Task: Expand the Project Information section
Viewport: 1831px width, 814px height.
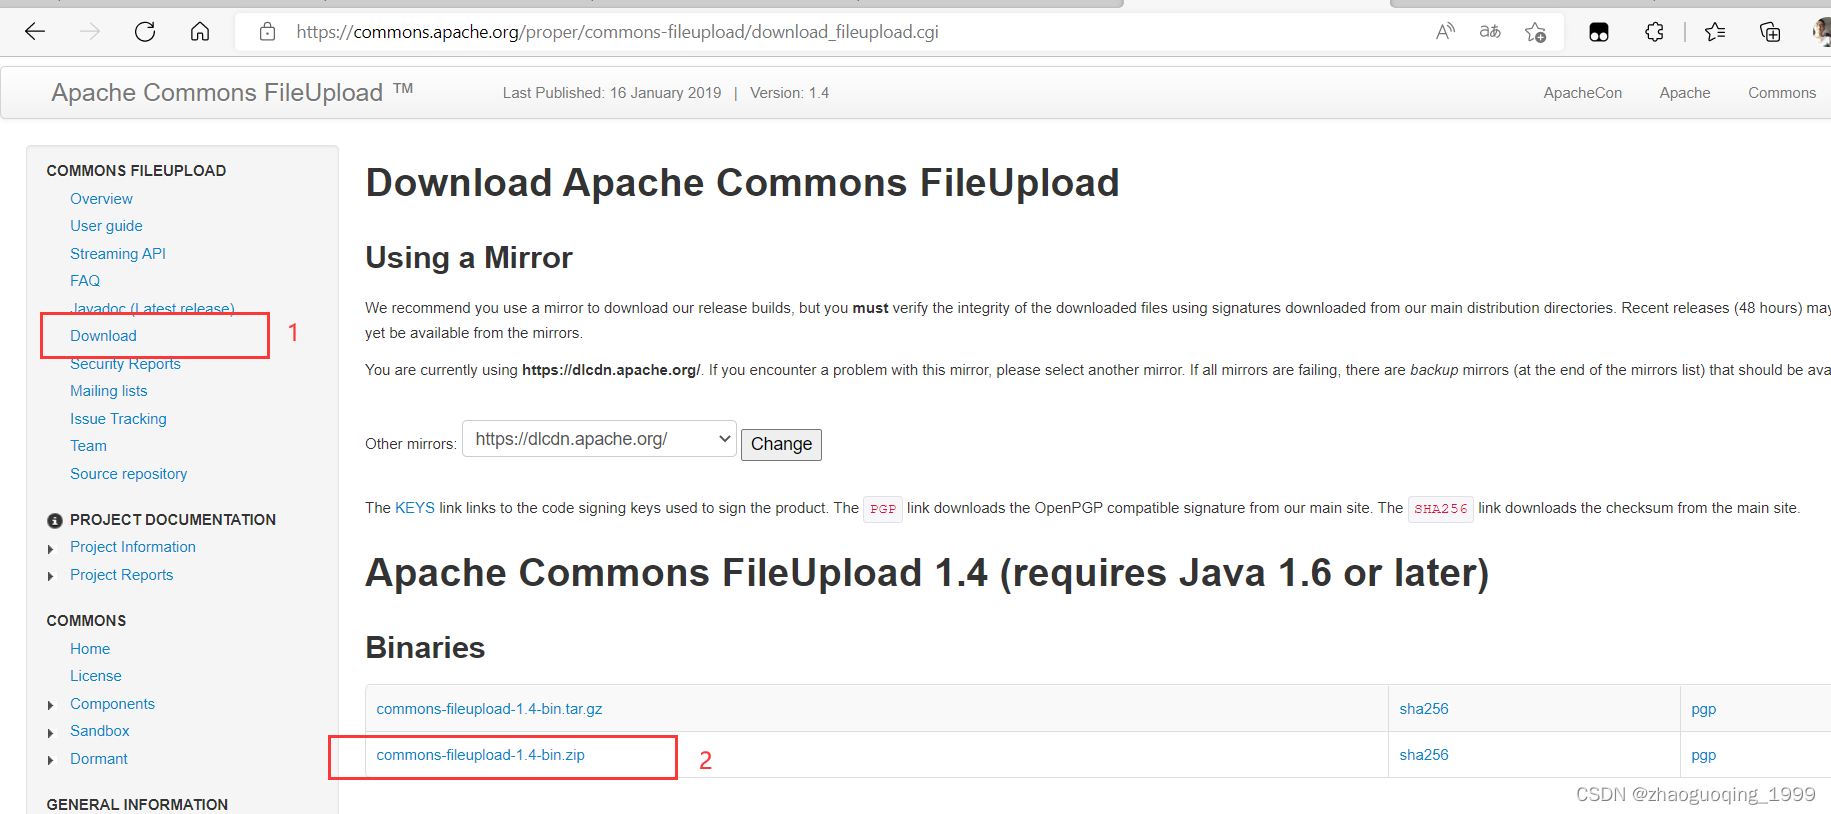Action: pyautogui.click(x=51, y=549)
